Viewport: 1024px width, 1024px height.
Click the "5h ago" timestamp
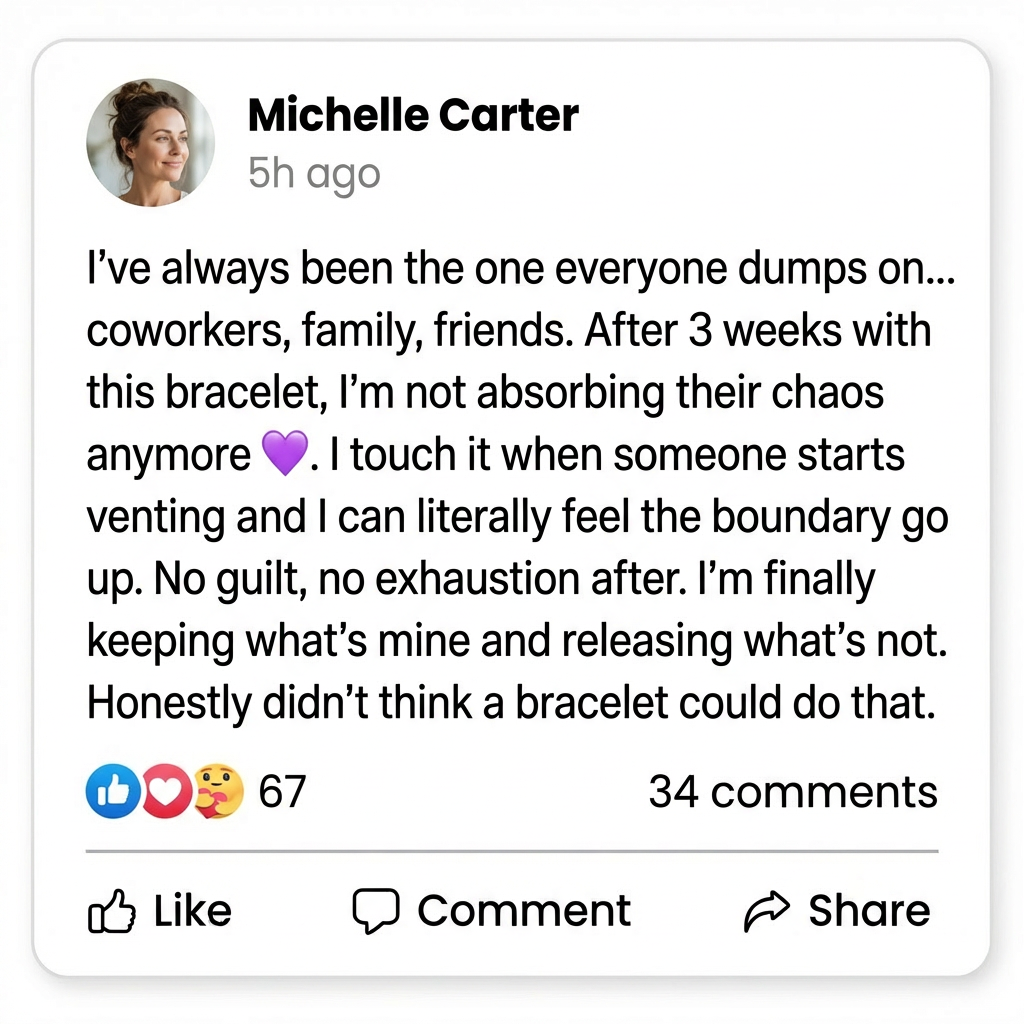point(314,174)
